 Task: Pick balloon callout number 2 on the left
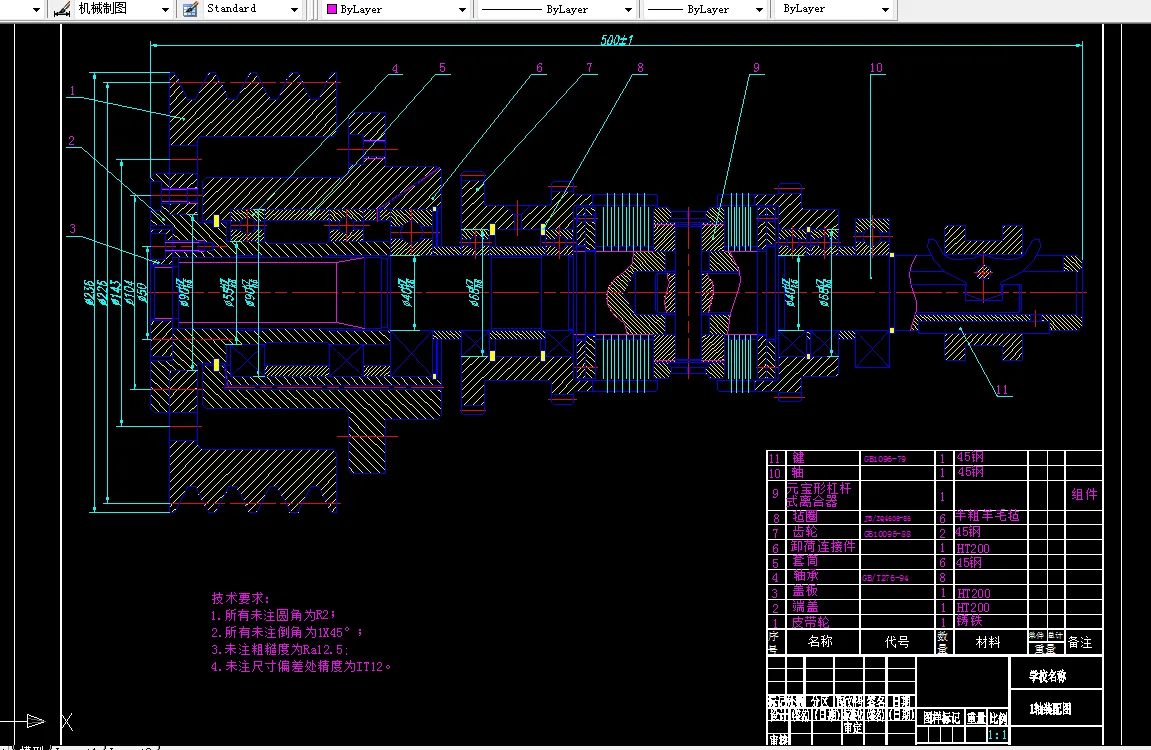[71, 141]
